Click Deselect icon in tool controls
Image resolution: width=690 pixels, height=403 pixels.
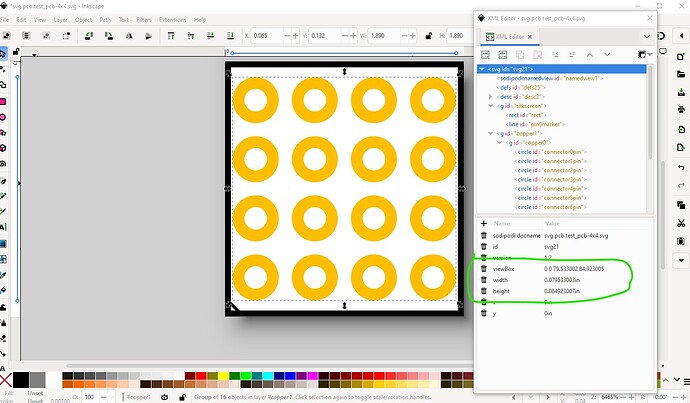46,36
